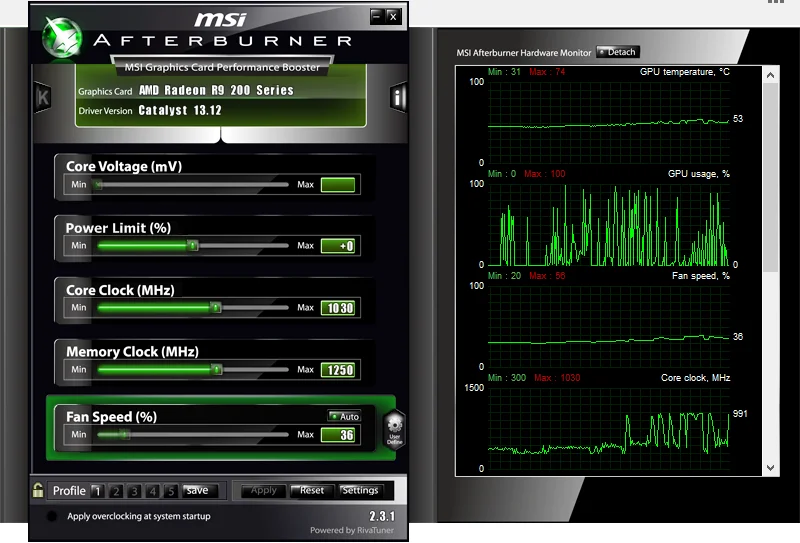The width and height of the screenshot is (800, 543).
Task: Click the GPU temperature graph
Action: click(x=608, y=122)
